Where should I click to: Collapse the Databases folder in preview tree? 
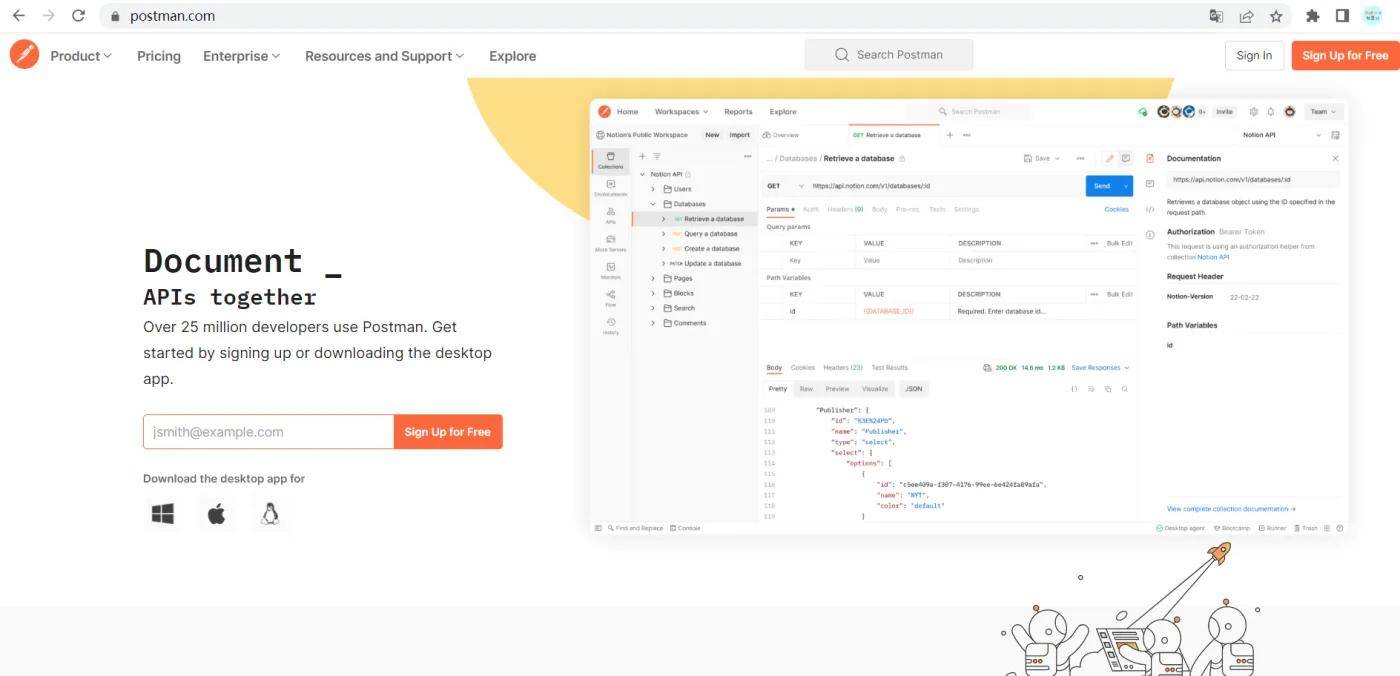[653, 204]
